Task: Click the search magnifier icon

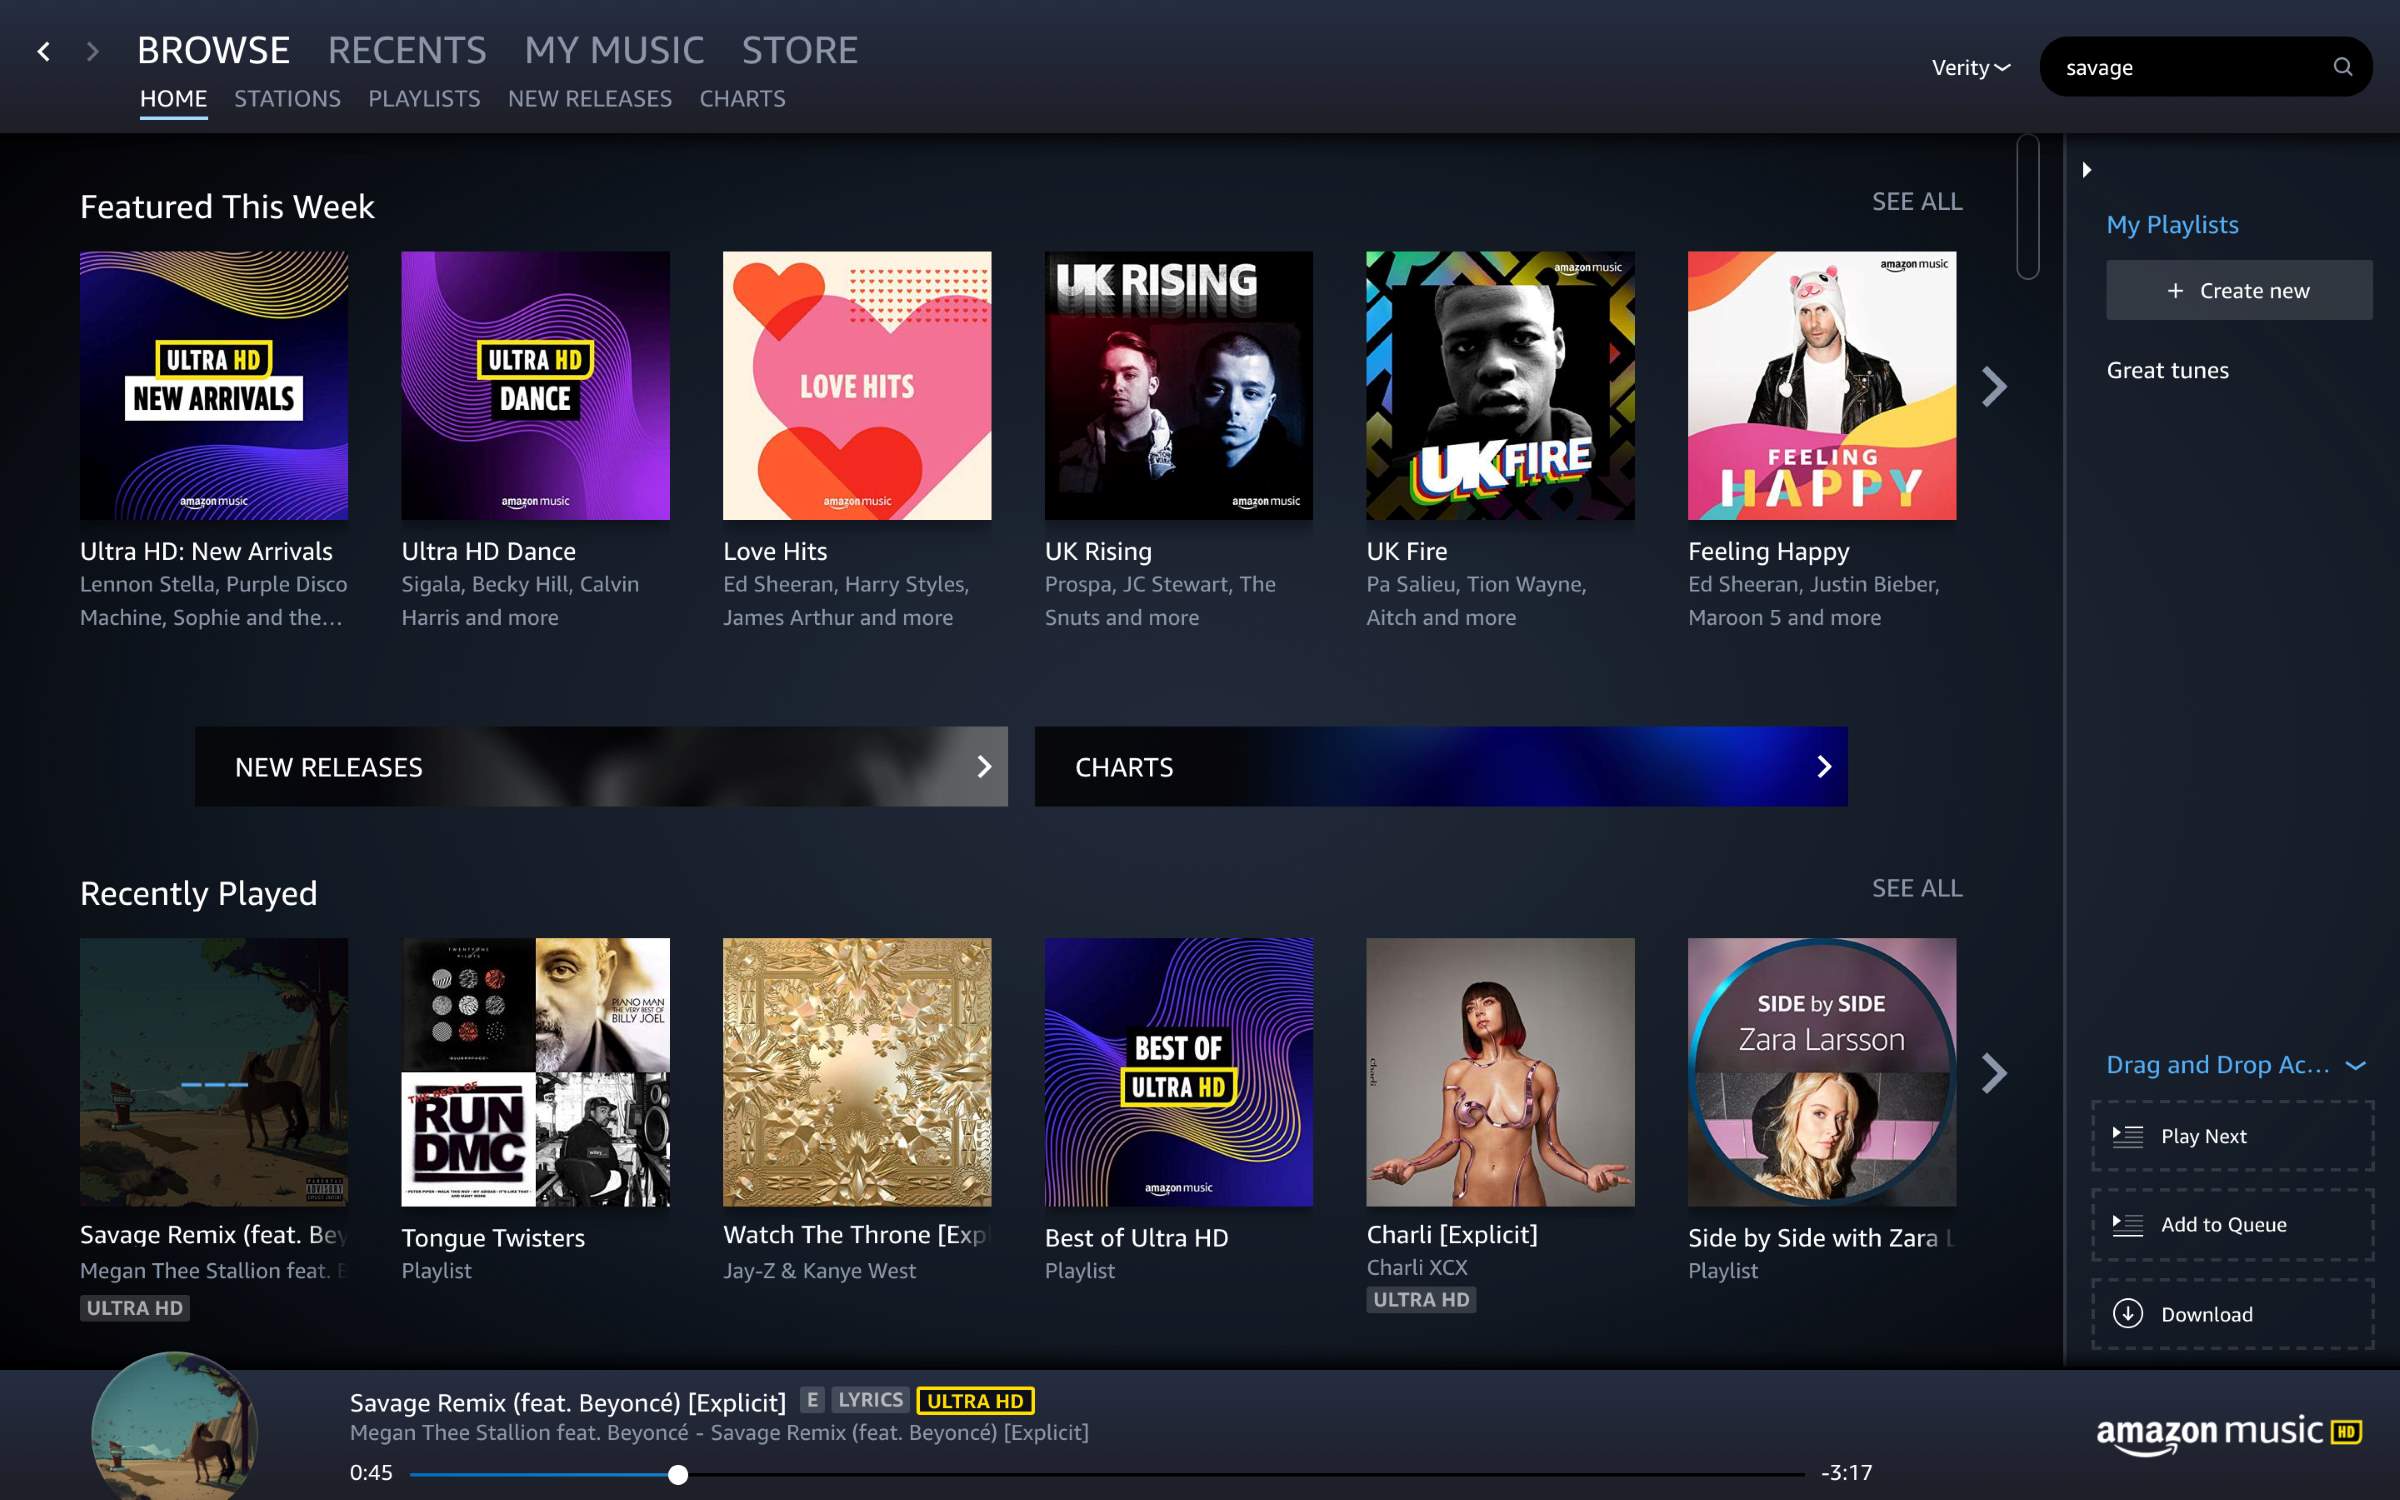Action: [2345, 66]
